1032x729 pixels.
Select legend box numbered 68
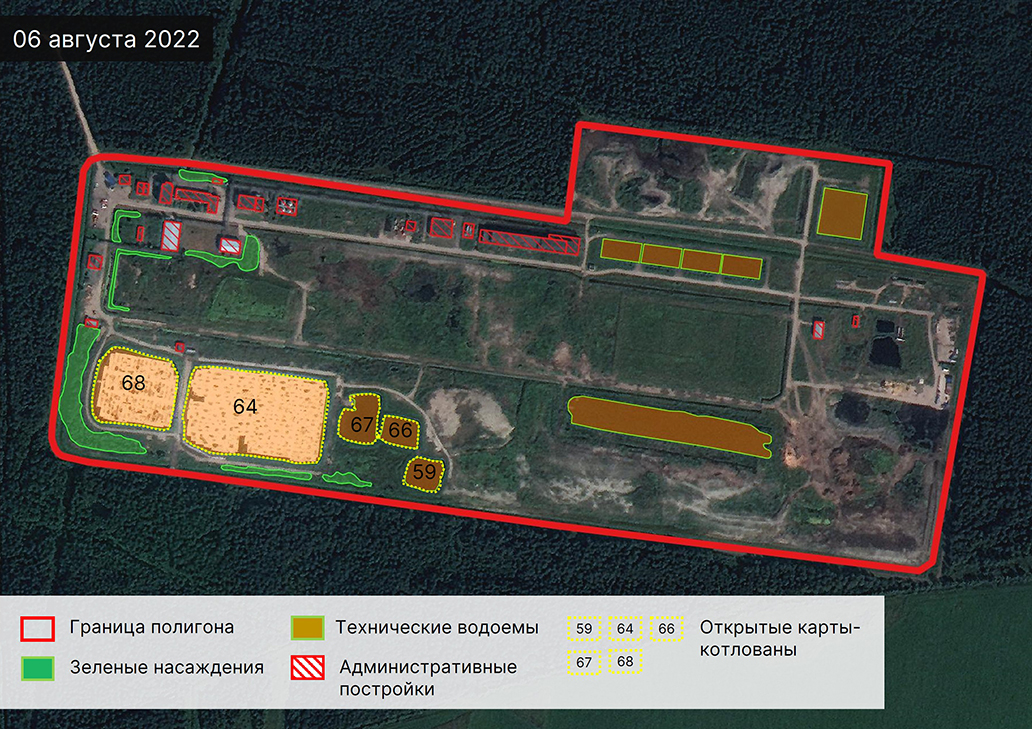625,662
